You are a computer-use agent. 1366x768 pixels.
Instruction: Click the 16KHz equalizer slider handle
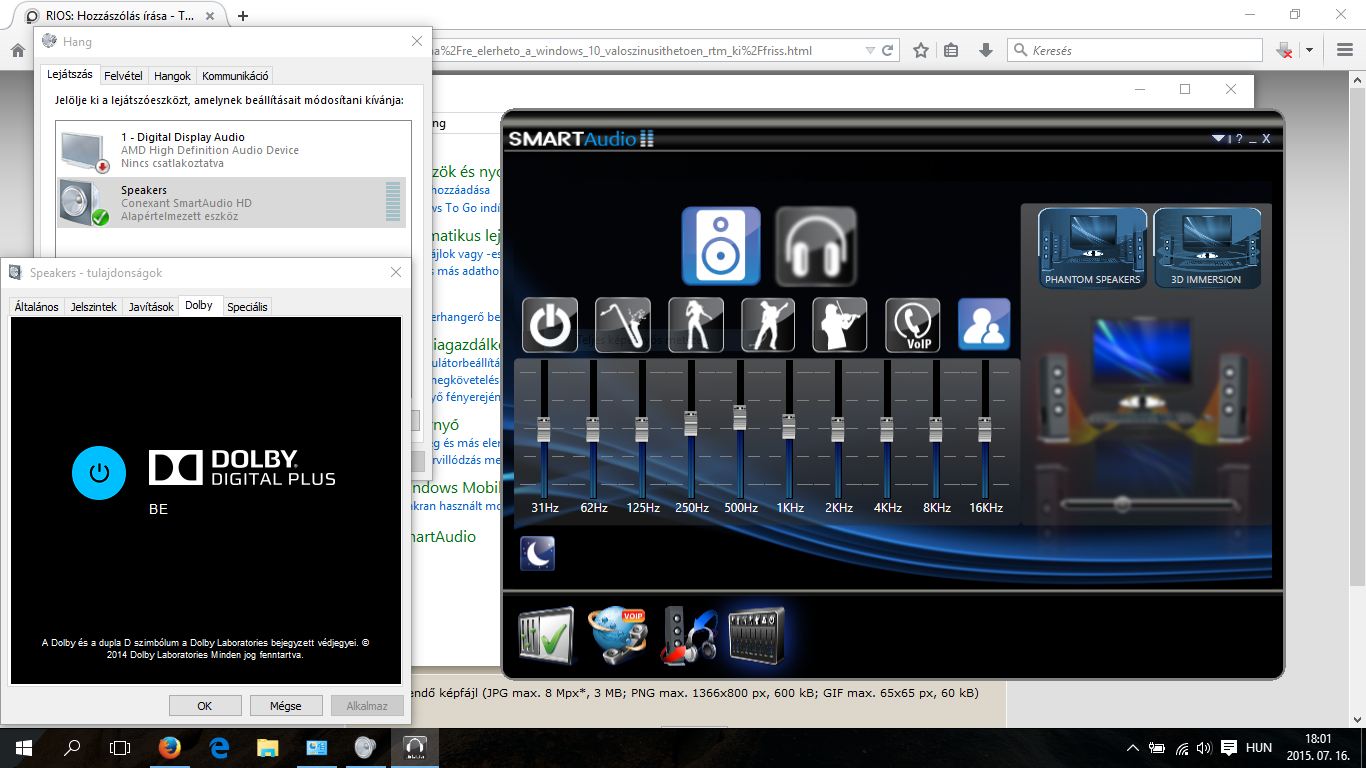(984, 429)
